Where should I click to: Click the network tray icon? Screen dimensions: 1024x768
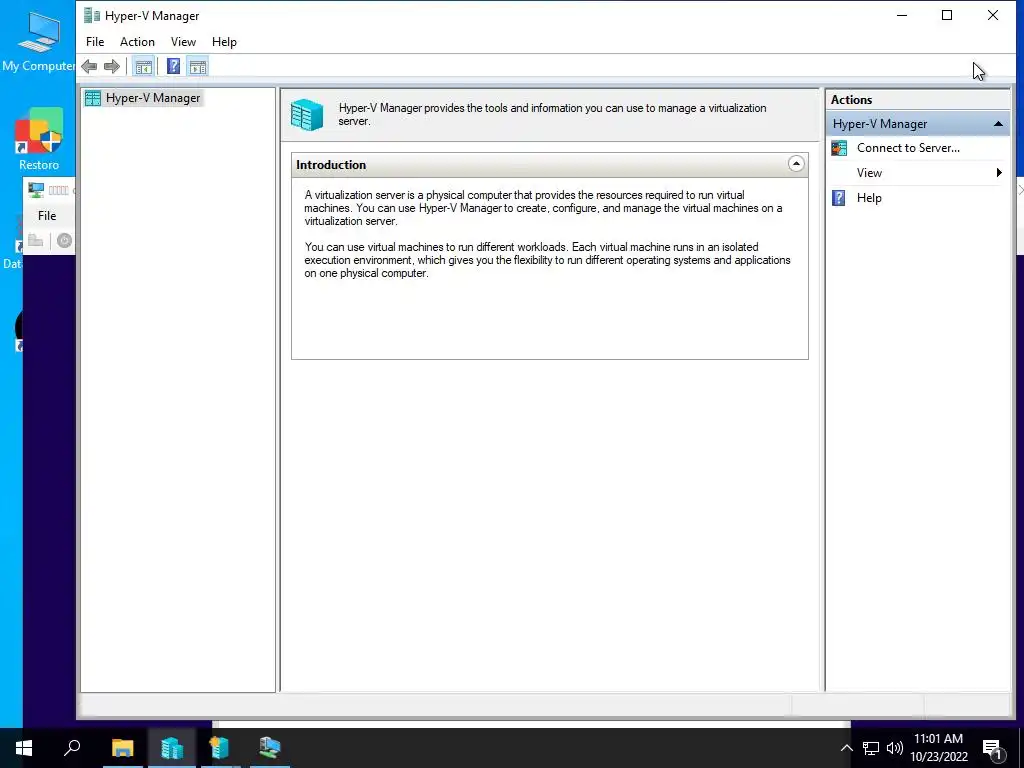[x=871, y=748]
